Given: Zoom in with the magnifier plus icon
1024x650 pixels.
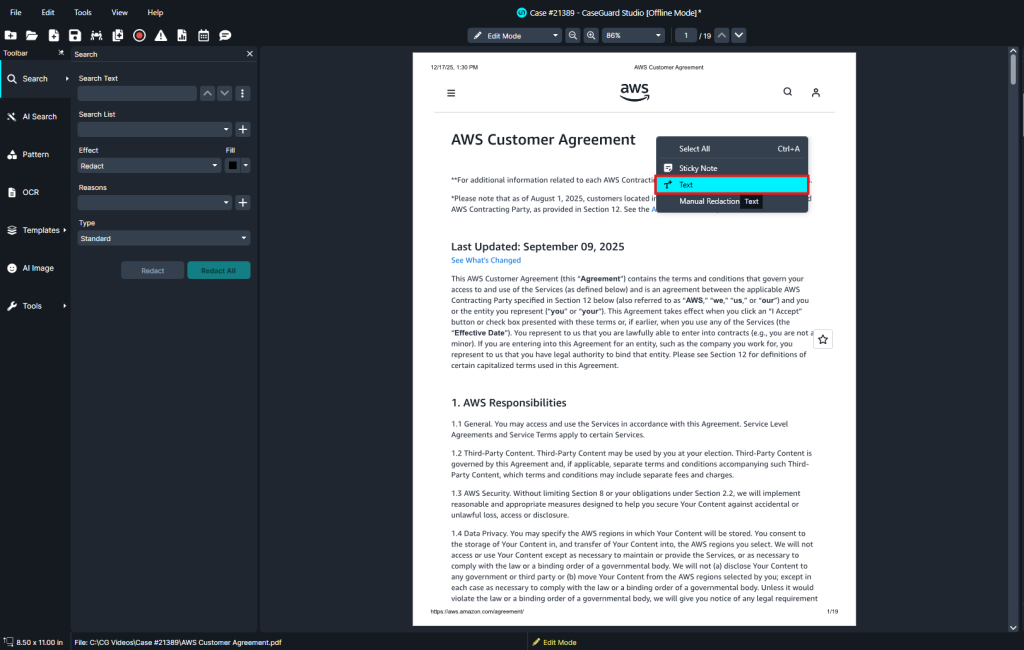Looking at the screenshot, I should (x=591, y=35).
